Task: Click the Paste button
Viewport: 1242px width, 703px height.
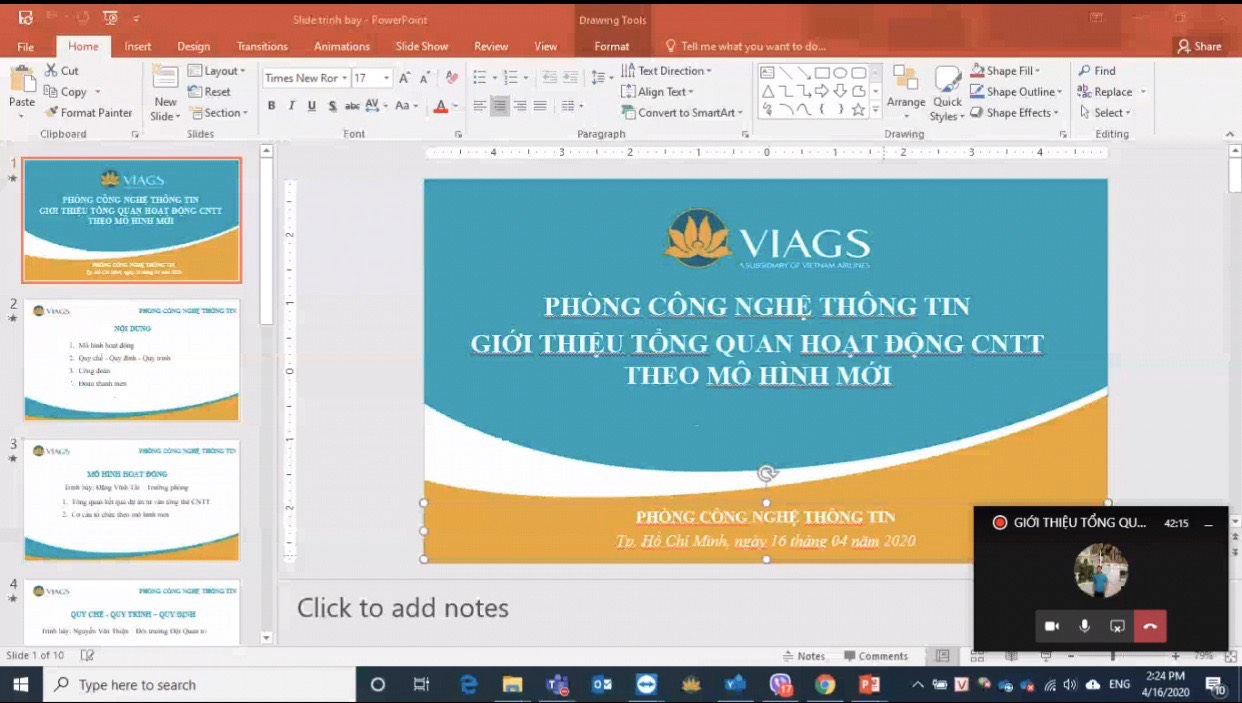Action: click(x=22, y=92)
